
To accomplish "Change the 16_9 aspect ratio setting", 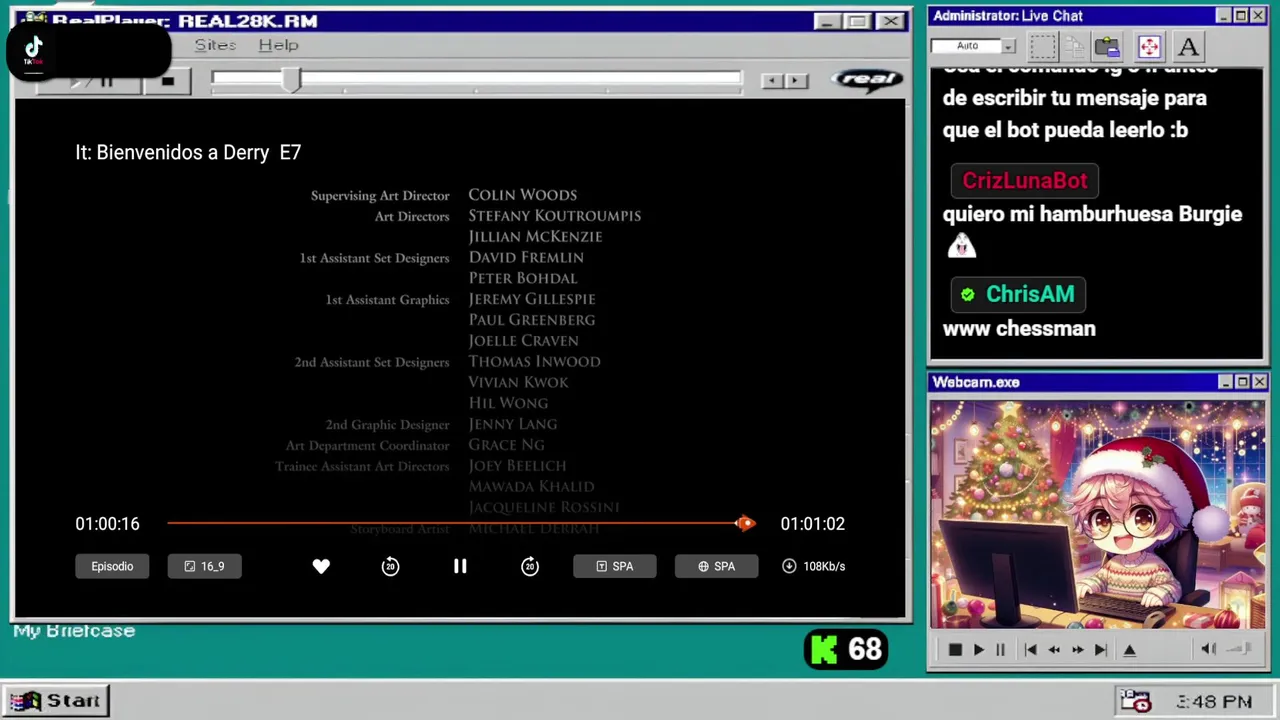I will click(204, 566).
